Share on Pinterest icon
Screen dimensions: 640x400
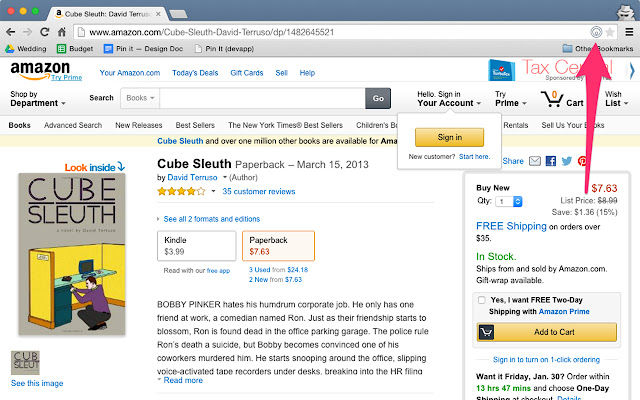(x=581, y=161)
